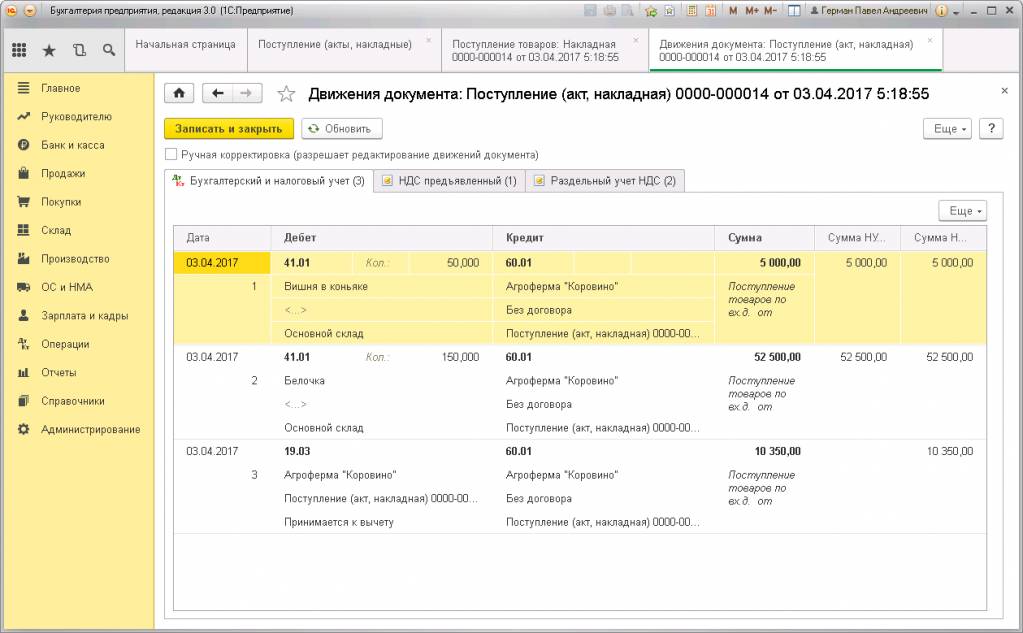Screen dimensions: 1023x633
Task: Open the info icon in title bar
Action: [x=941, y=11]
